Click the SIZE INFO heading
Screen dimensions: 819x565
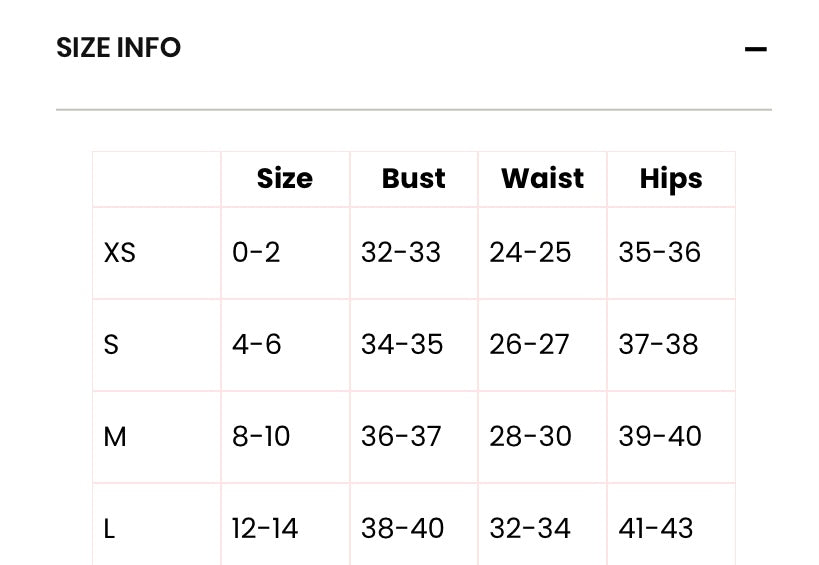coord(118,48)
